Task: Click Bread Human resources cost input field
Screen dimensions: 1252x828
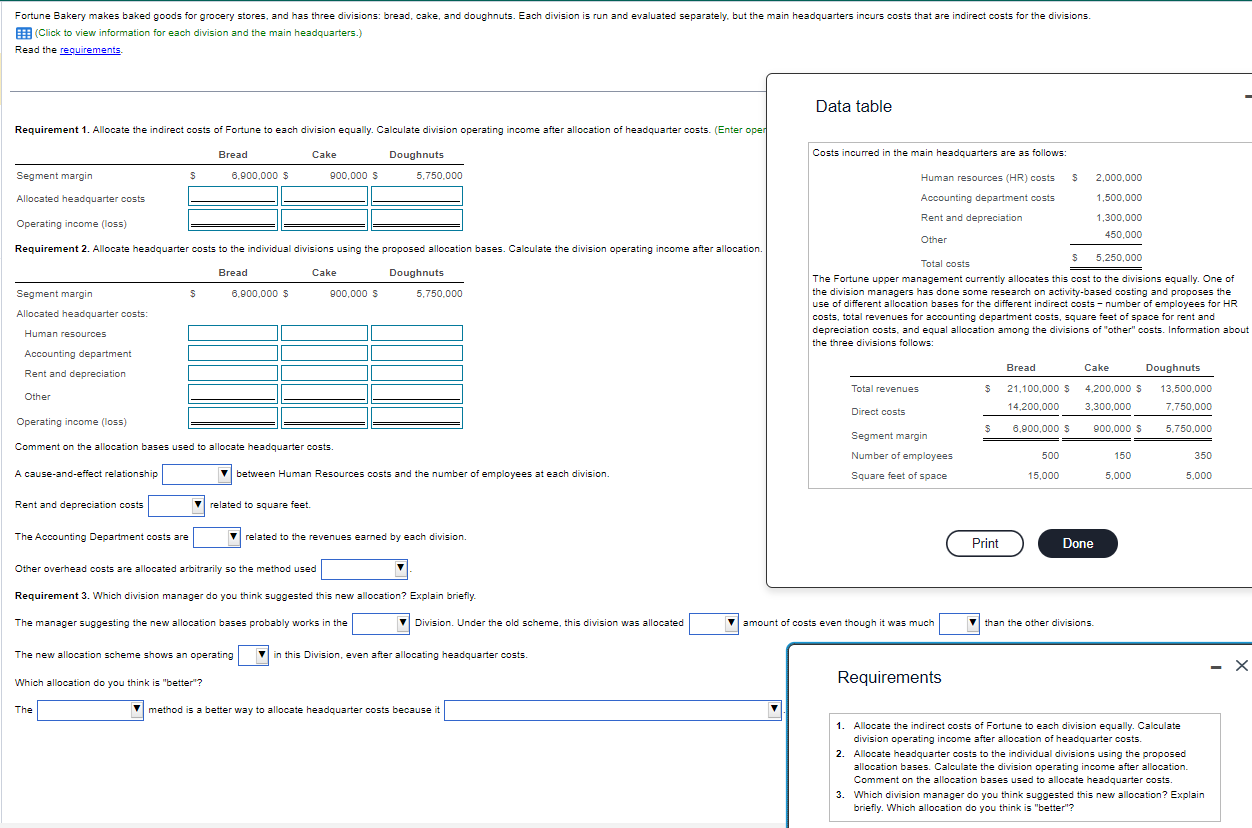Action: 233,333
